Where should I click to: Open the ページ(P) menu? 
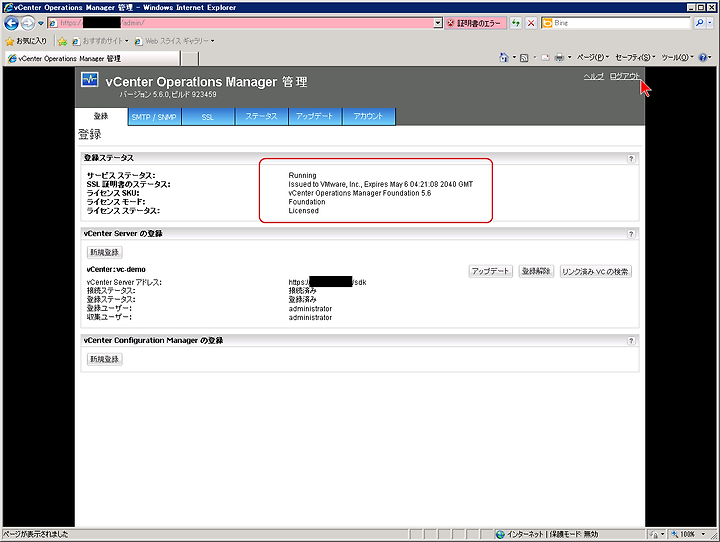point(593,57)
